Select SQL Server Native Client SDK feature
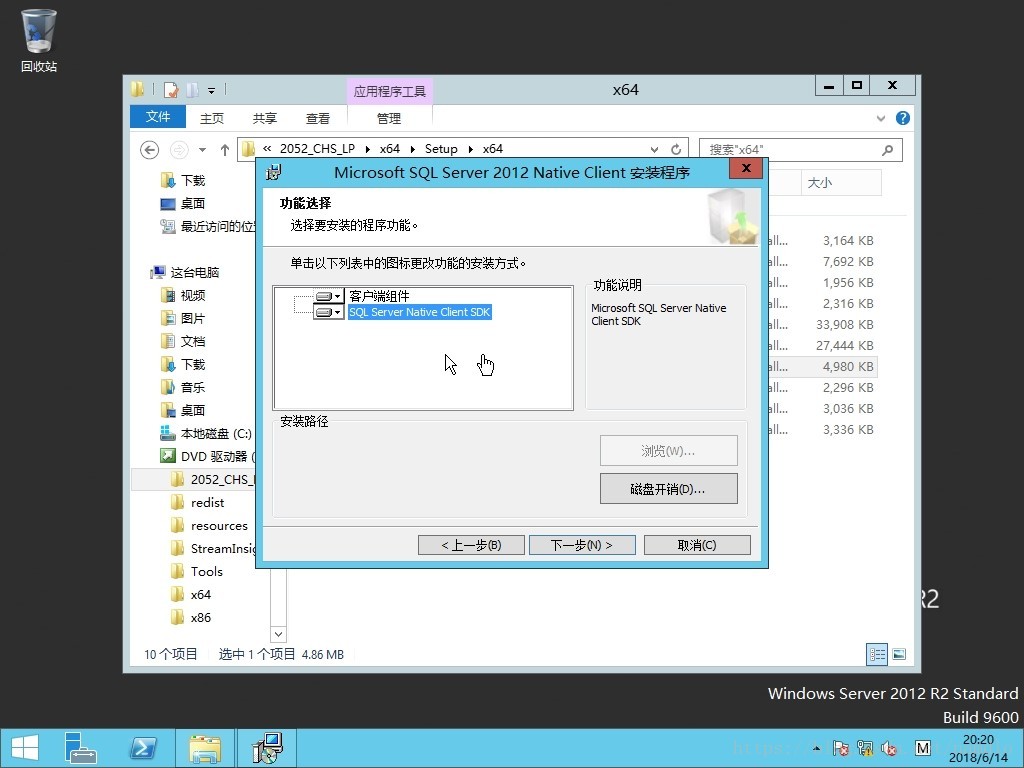Viewport: 1024px width, 768px height. point(419,313)
